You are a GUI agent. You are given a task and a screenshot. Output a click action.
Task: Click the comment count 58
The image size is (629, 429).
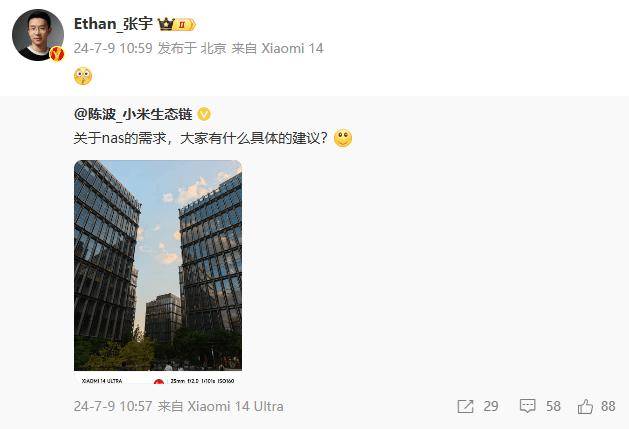pos(553,406)
